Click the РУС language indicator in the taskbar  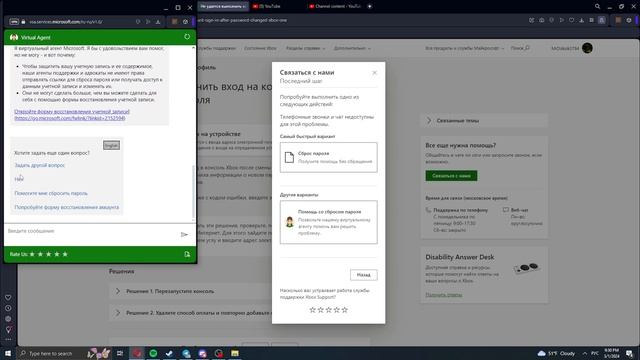click(595, 353)
